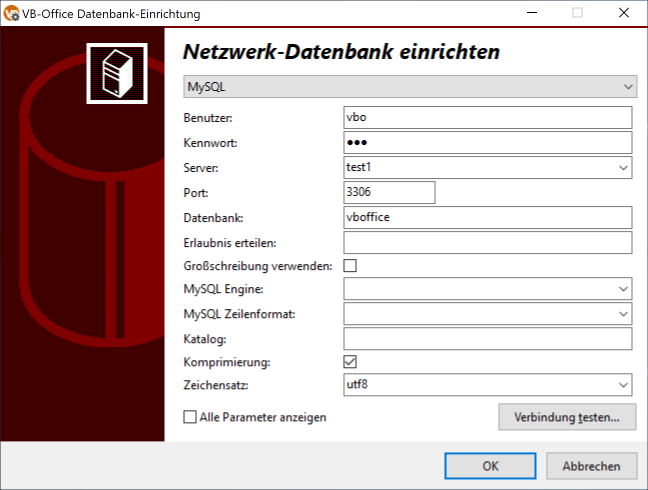Uncheck the Komprimierung checkbox

click(x=350, y=361)
